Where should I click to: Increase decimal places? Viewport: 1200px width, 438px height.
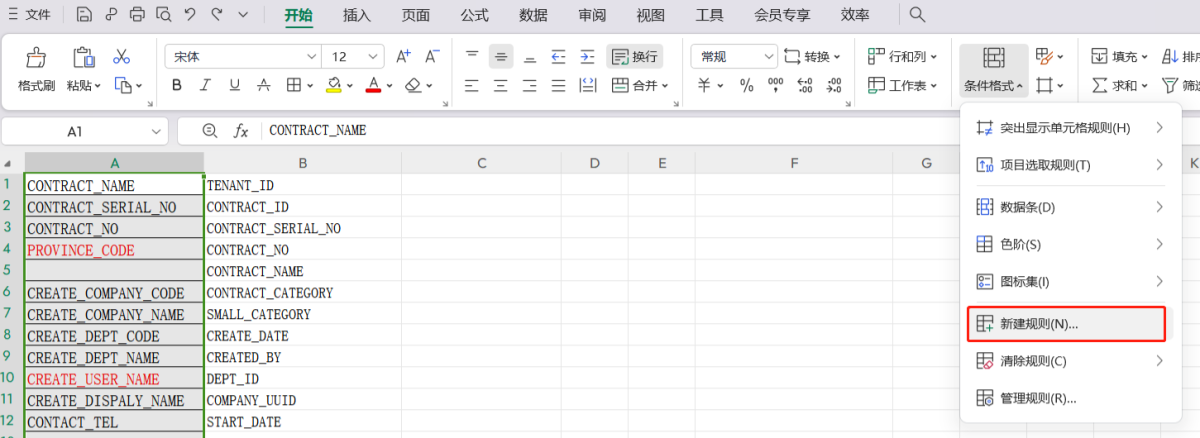[x=805, y=86]
